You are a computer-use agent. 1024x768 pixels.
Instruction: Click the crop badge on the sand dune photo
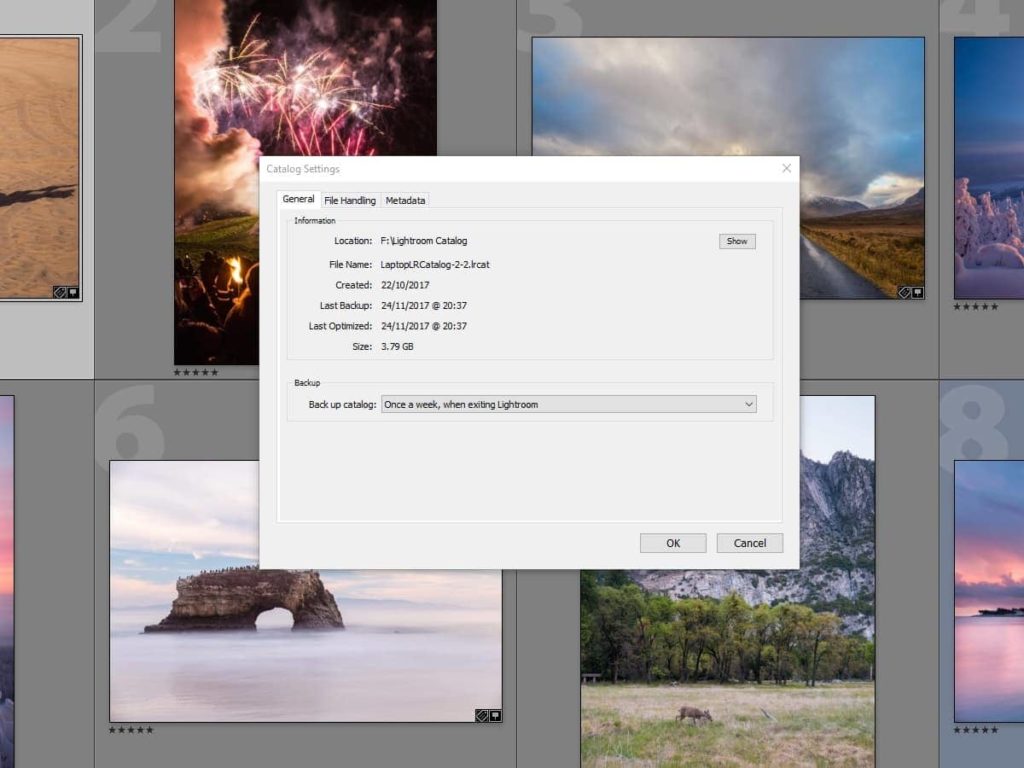[74, 292]
